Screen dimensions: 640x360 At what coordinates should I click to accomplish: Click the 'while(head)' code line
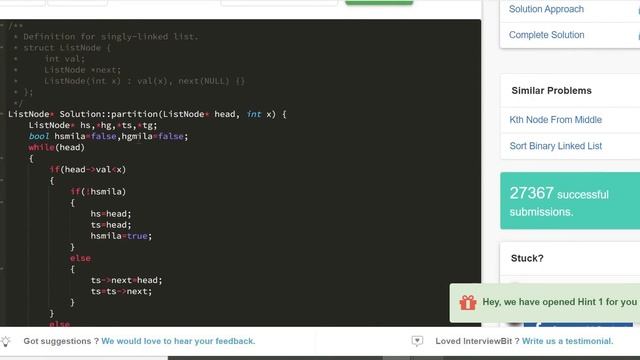tap(56, 147)
